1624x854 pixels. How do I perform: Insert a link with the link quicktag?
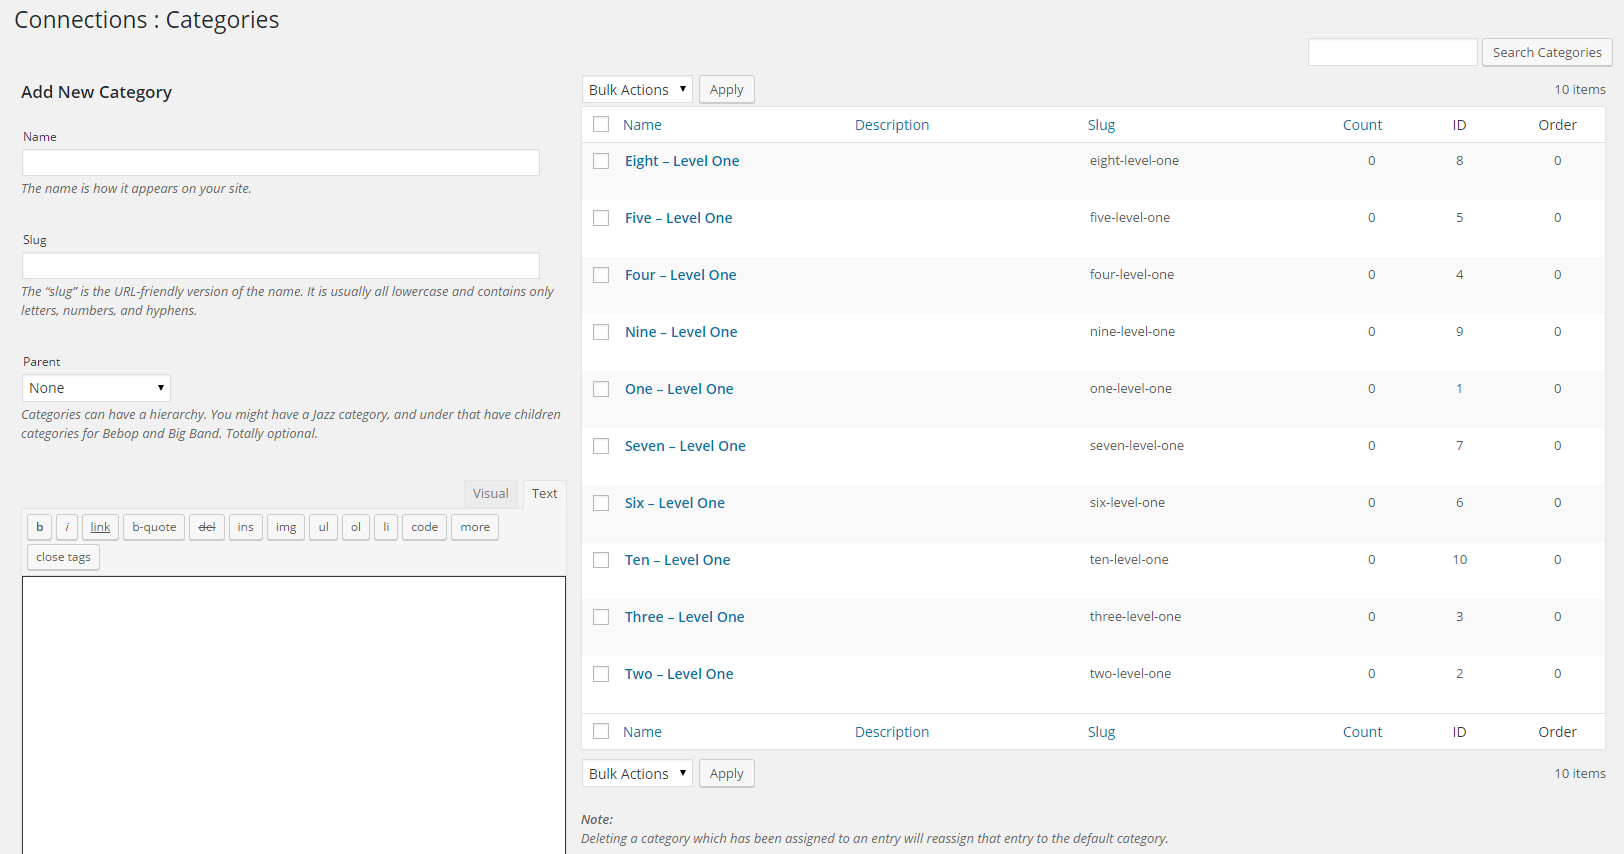click(100, 527)
